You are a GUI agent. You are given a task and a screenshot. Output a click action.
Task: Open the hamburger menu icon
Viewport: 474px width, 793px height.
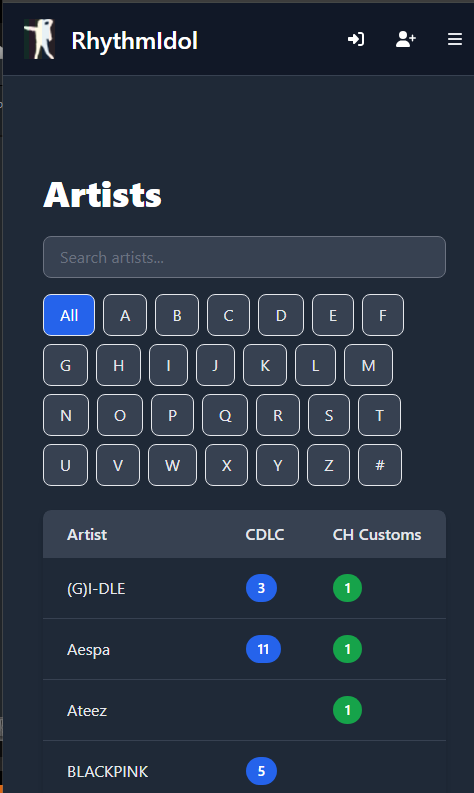point(455,39)
